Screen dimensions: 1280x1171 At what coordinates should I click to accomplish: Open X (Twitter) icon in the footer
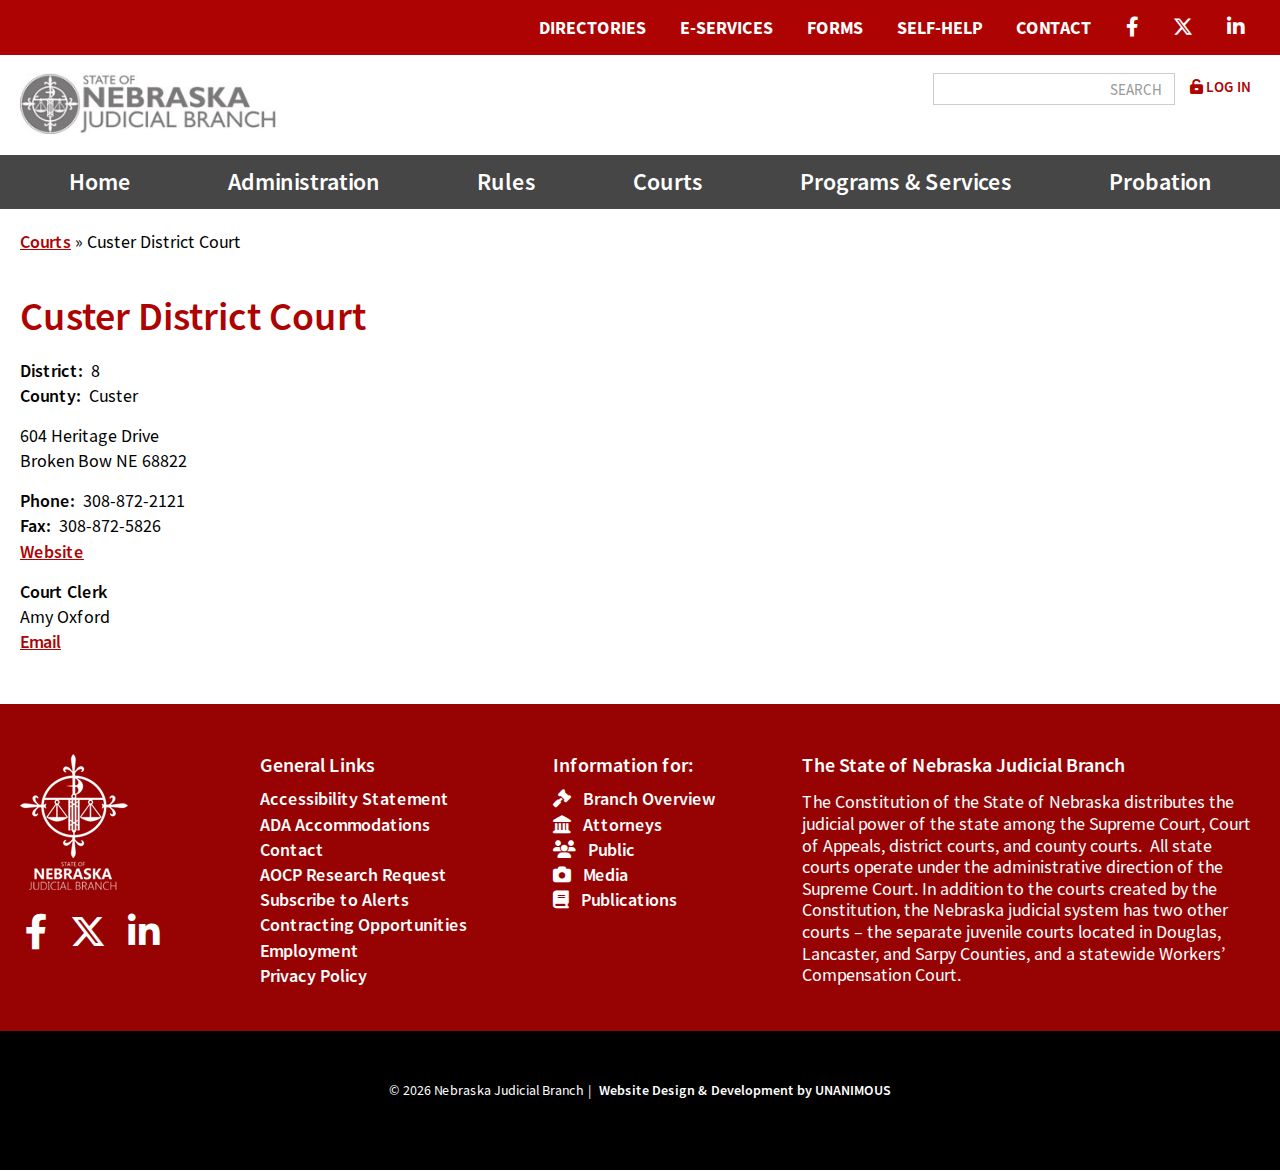(88, 931)
